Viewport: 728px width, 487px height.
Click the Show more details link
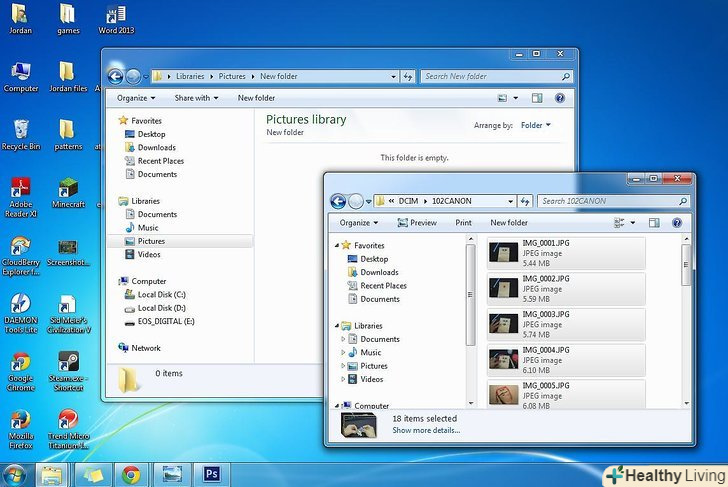tap(426, 430)
